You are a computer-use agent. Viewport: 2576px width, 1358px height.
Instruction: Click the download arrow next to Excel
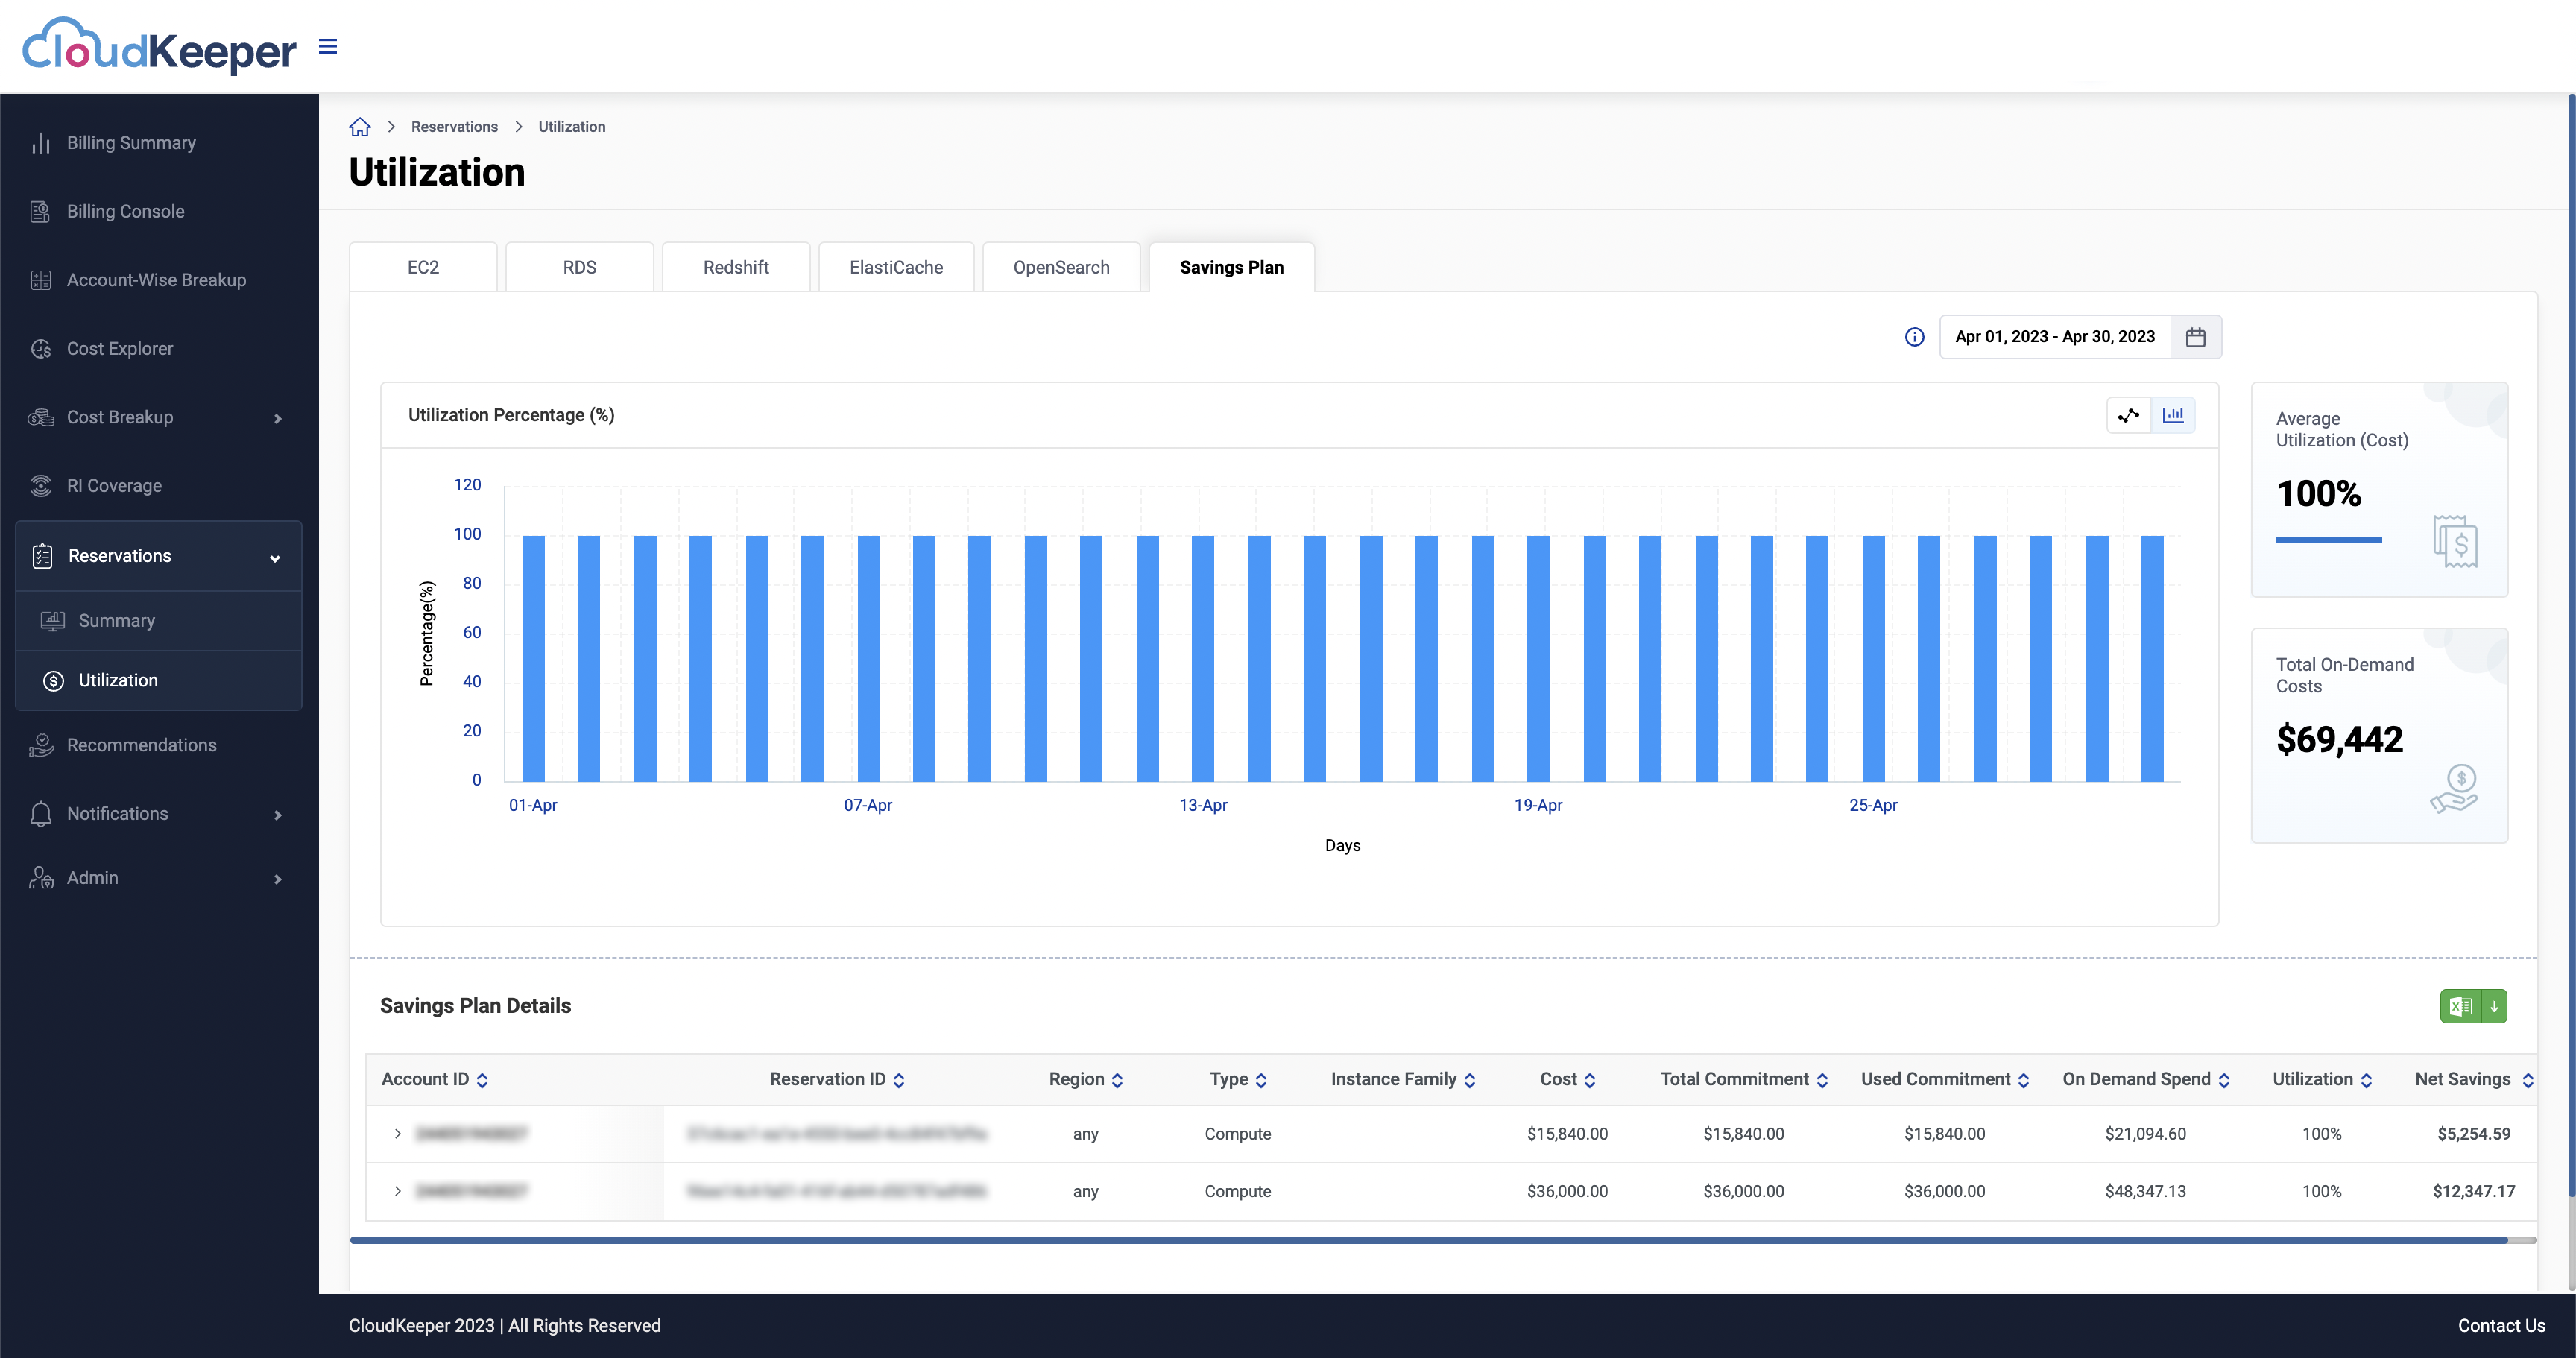(x=2494, y=1006)
